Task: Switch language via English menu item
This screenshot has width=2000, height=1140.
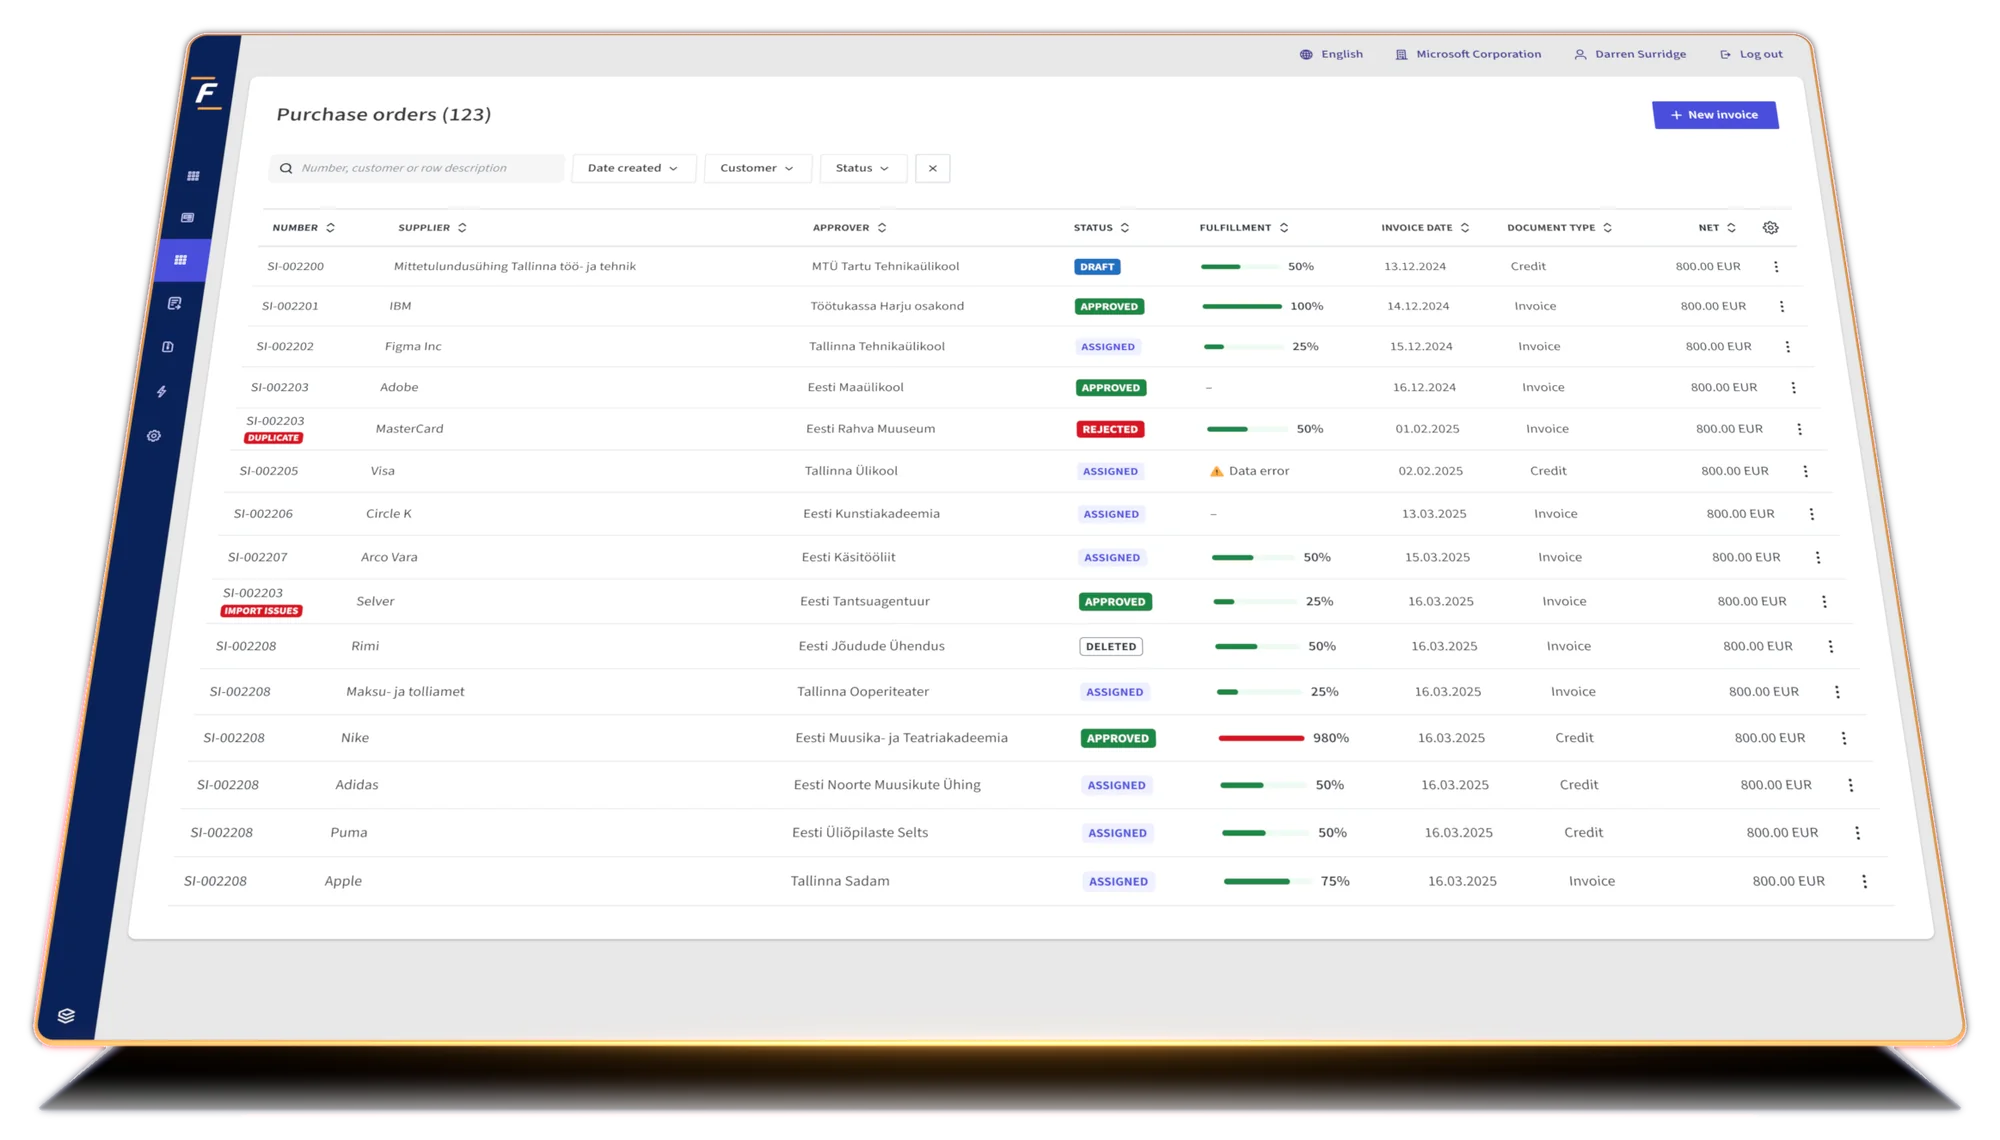Action: tap(1331, 54)
